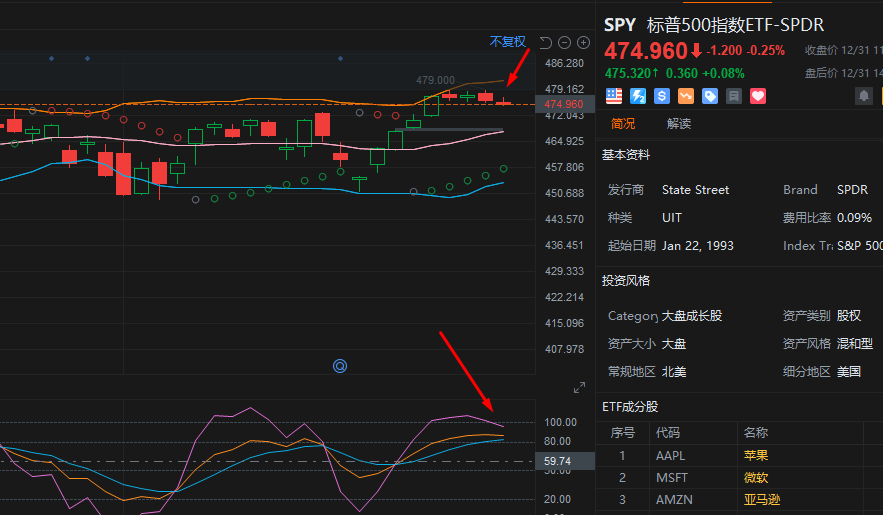Viewport: 883px width, 515px height.
Task: Click the 名称 column header
Action: 755,433
